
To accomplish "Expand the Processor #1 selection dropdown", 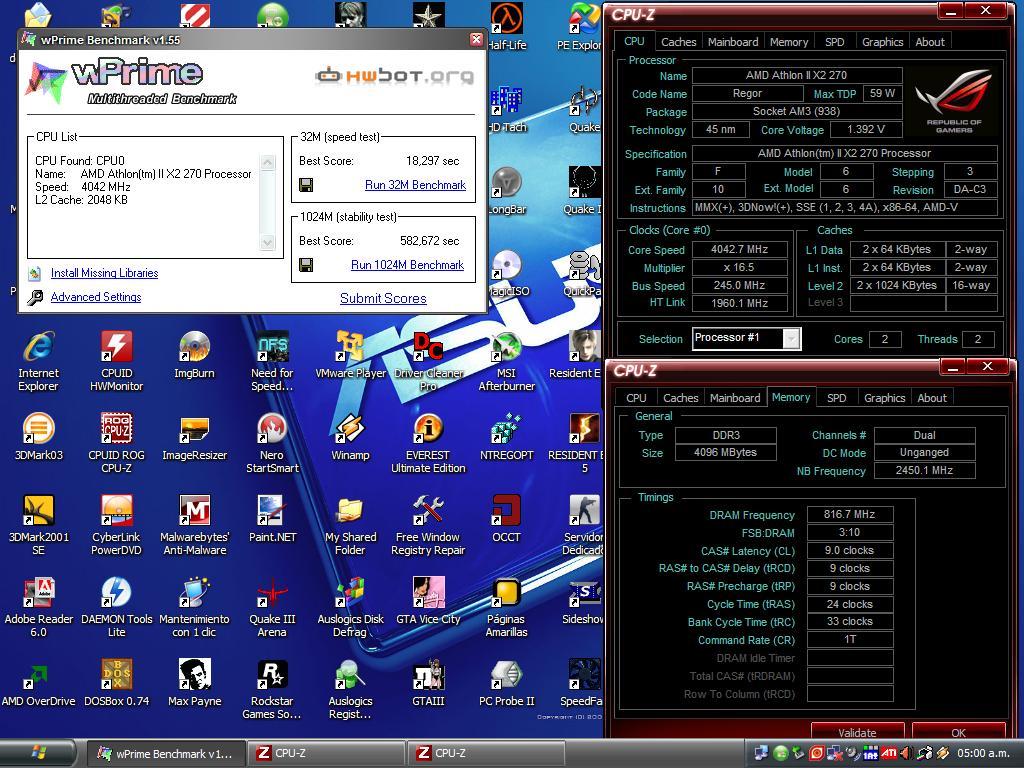I will coord(792,338).
